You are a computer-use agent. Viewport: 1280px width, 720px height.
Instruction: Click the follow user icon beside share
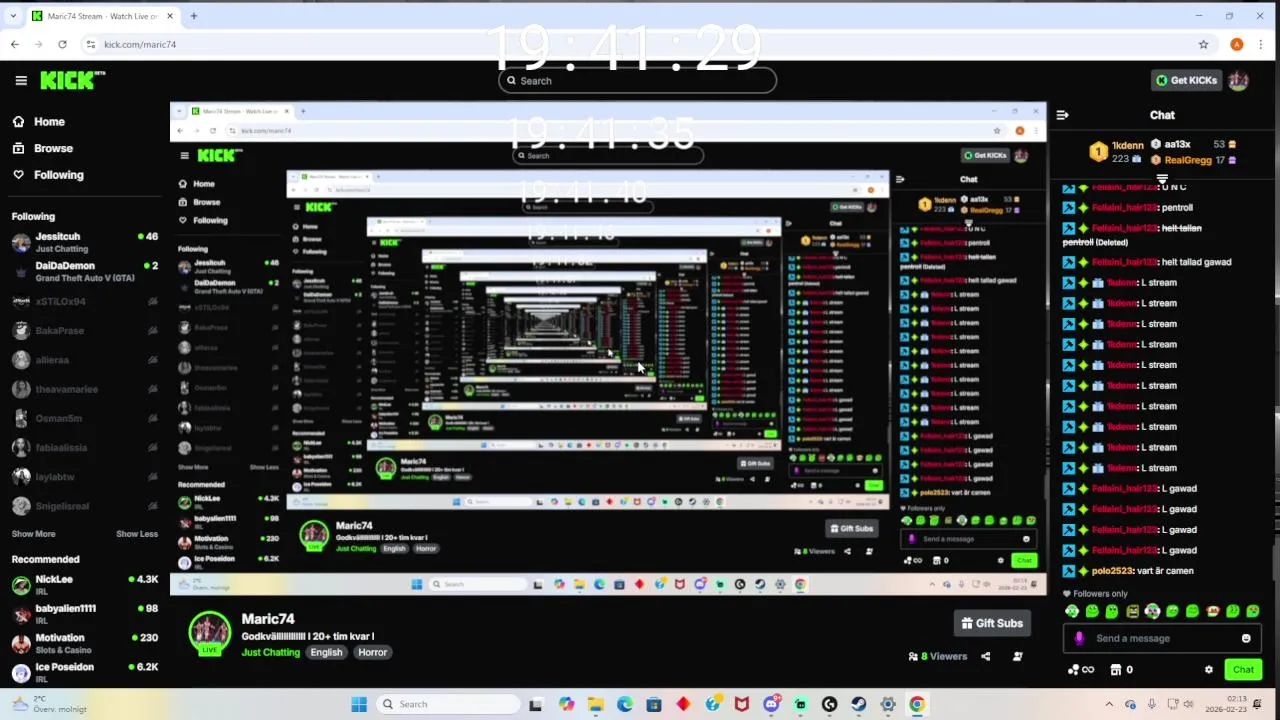[1017, 657]
